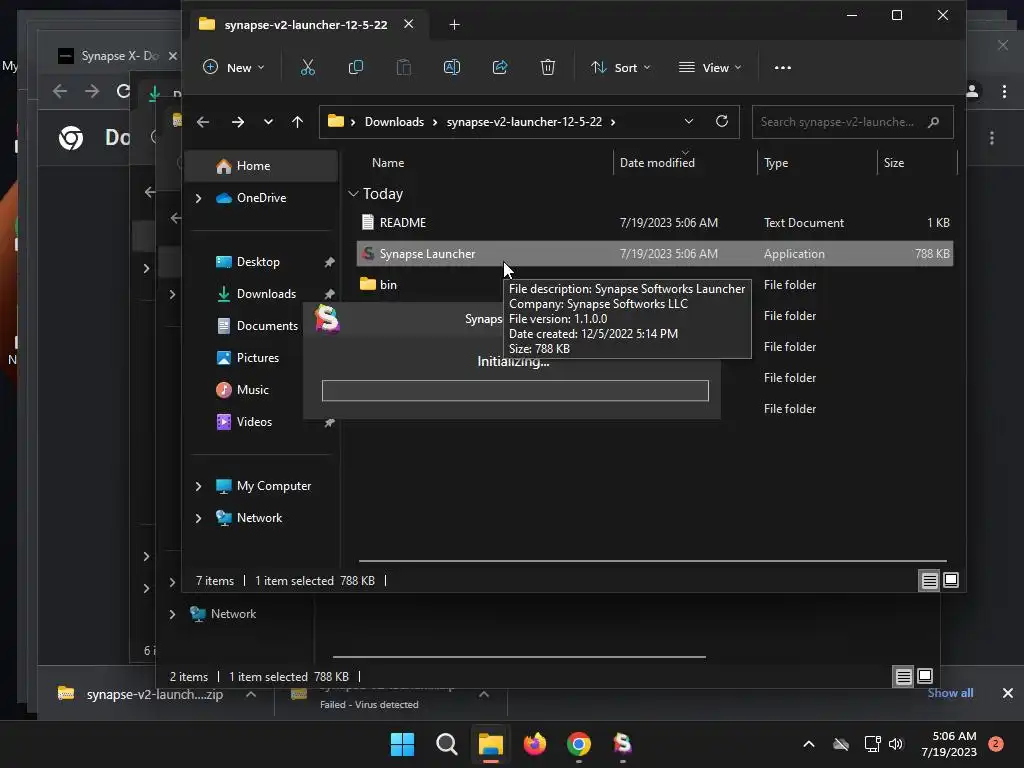The image size is (1024, 768).
Task: Open recent locations chevron
Action: coord(268,122)
